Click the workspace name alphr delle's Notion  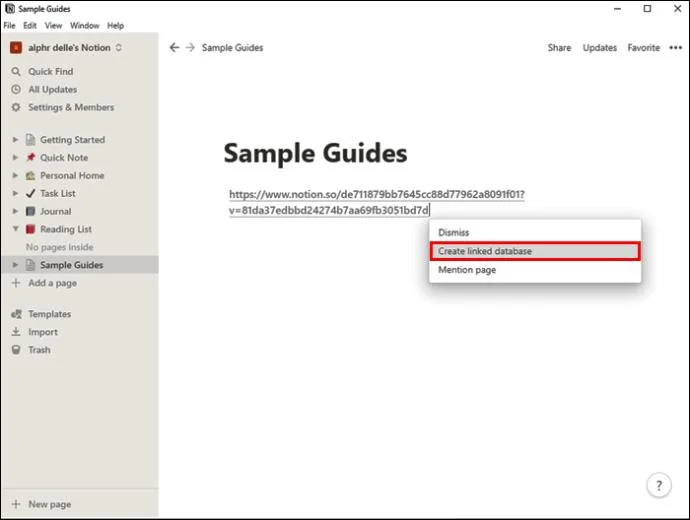point(69,48)
